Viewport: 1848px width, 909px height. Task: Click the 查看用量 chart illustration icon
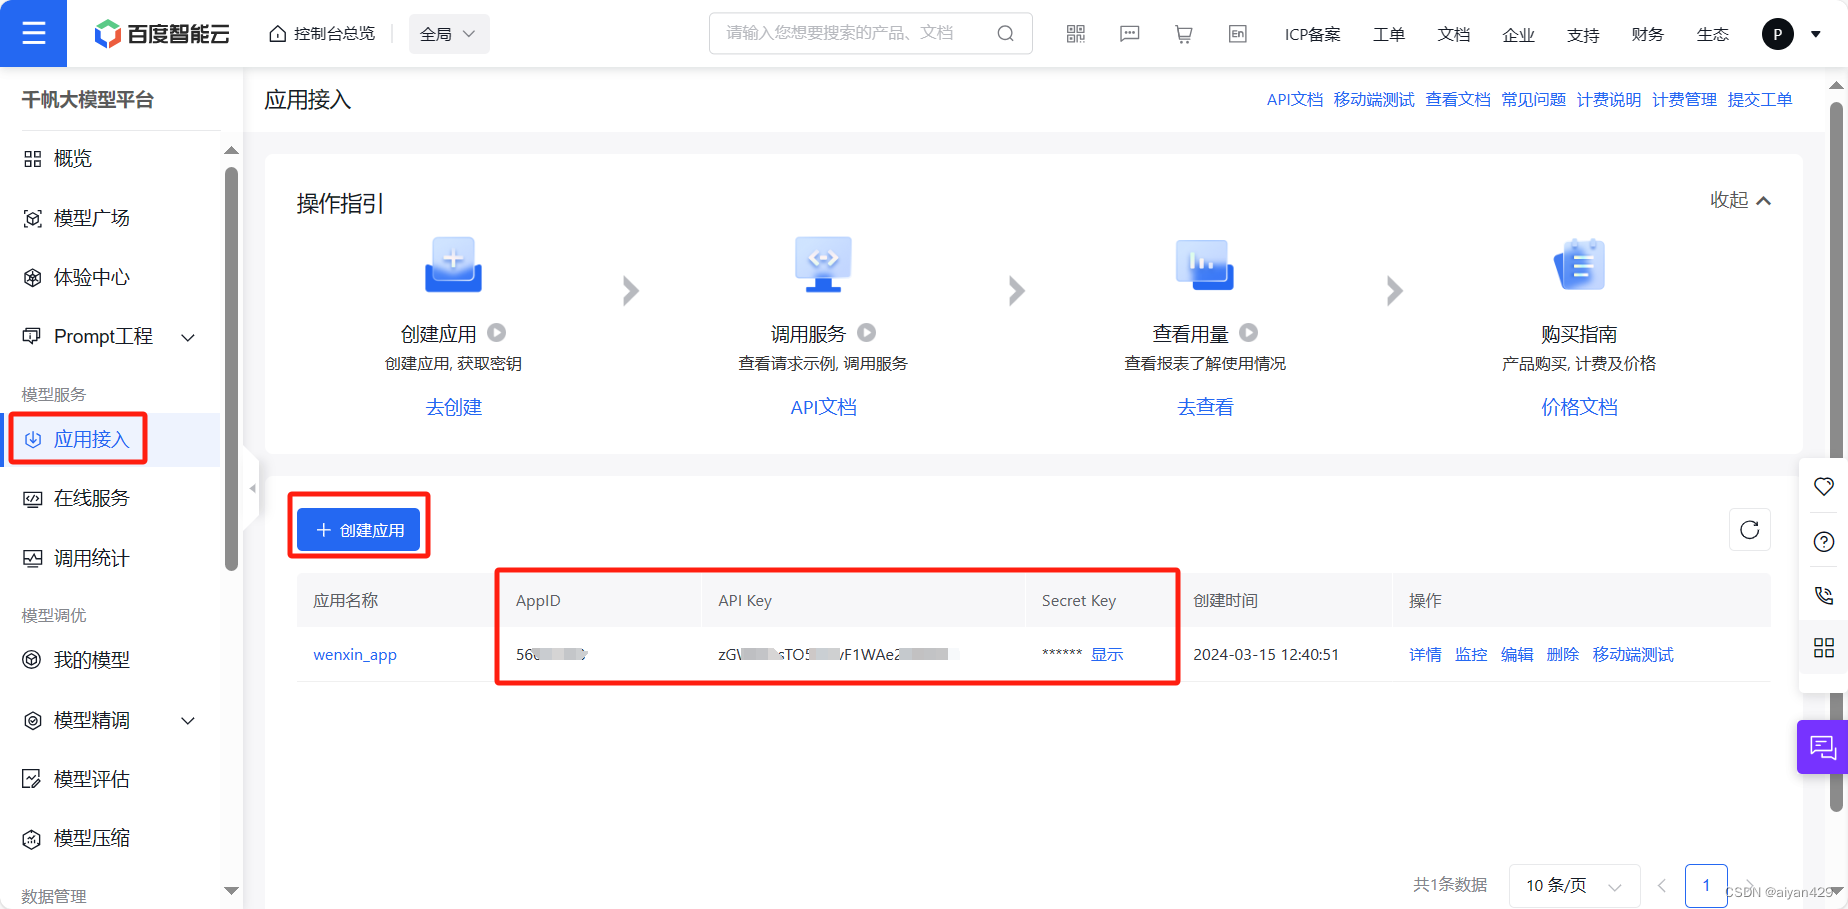pyautogui.click(x=1205, y=265)
